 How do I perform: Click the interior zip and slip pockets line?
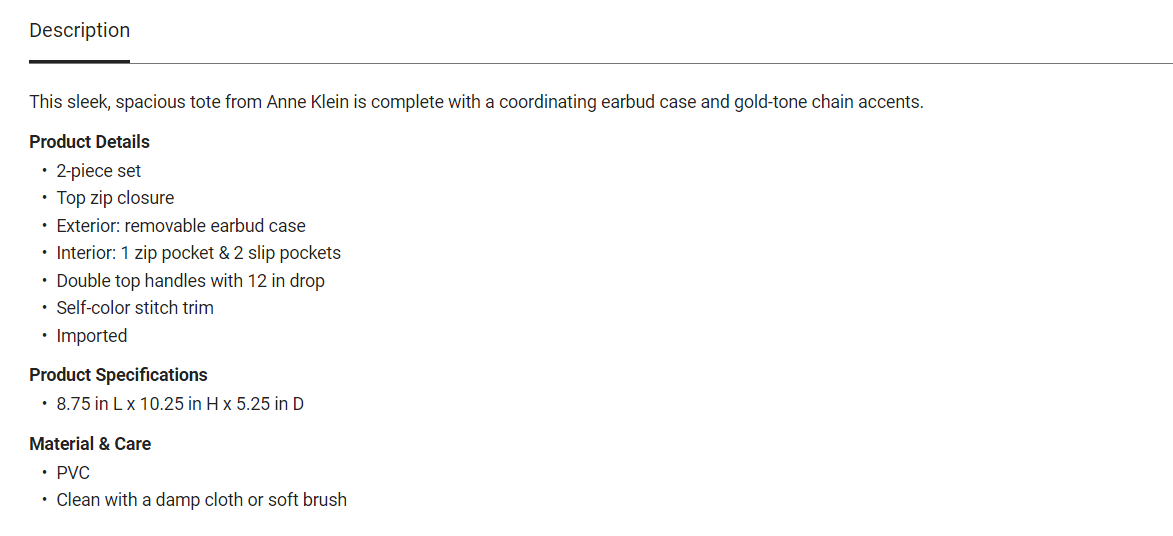(x=198, y=253)
